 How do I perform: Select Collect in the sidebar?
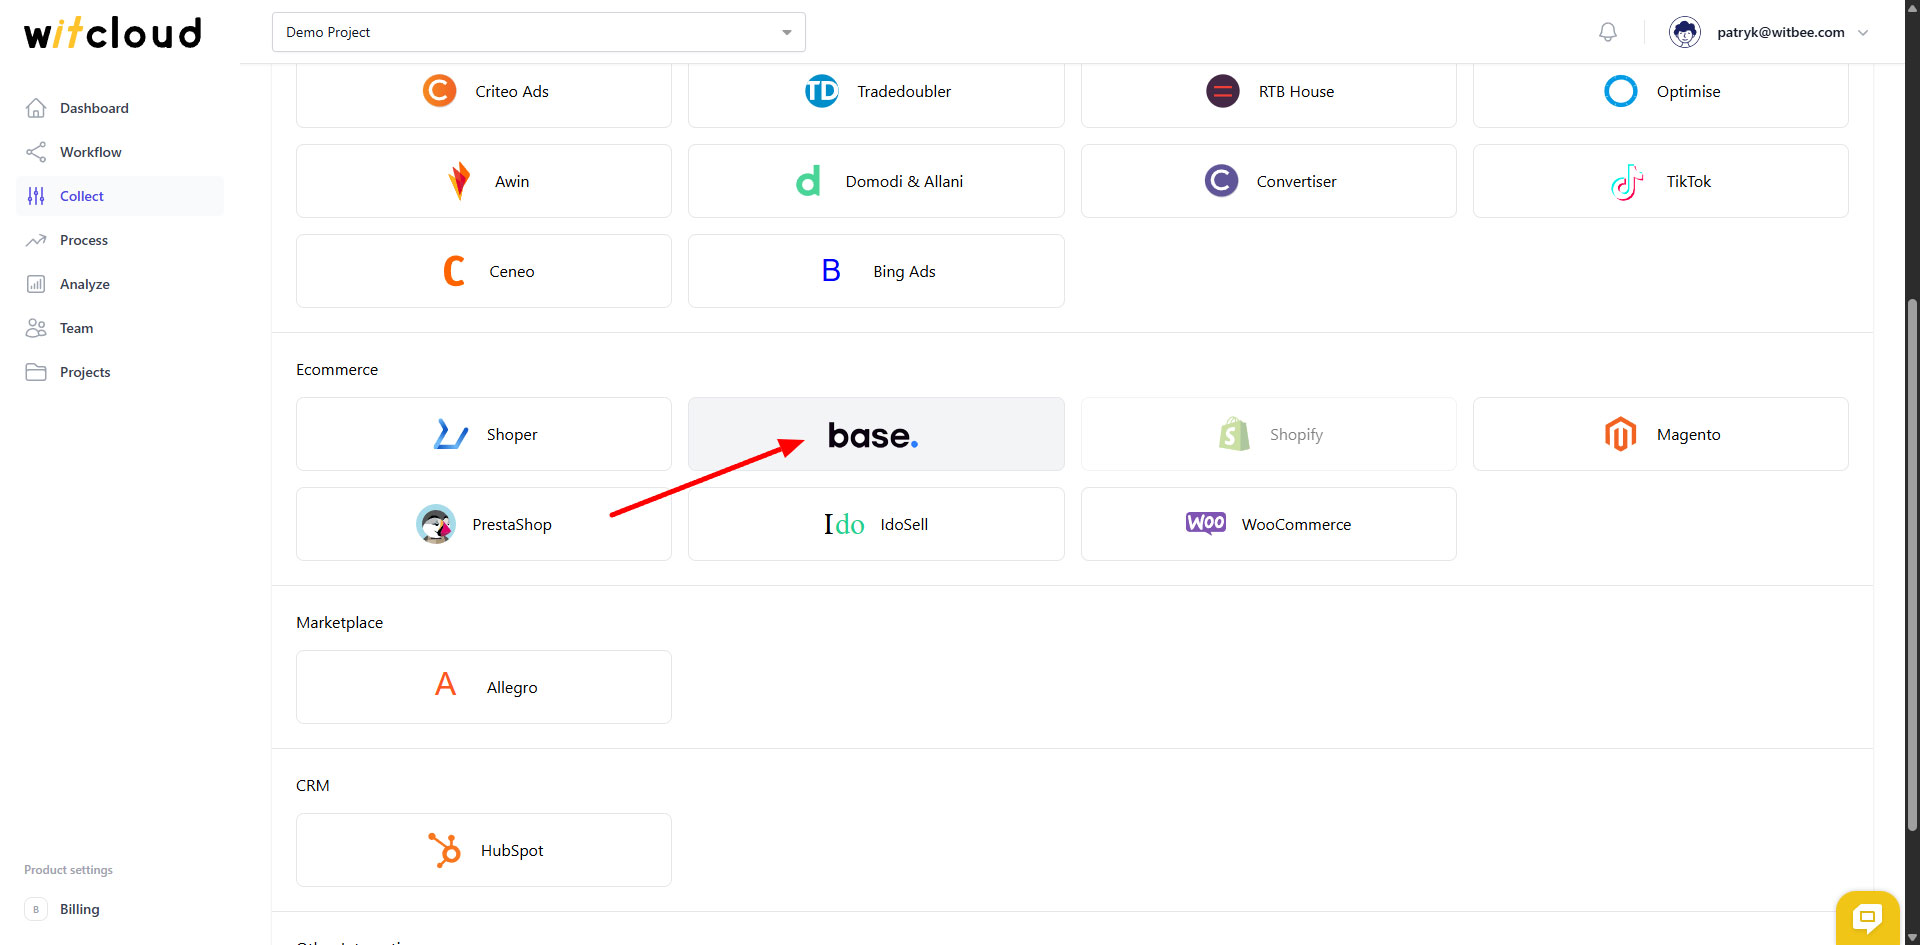pos(120,196)
